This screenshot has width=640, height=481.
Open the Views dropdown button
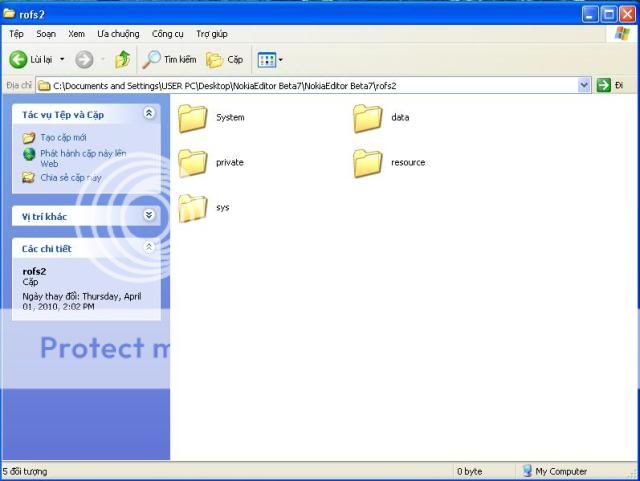[270, 60]
